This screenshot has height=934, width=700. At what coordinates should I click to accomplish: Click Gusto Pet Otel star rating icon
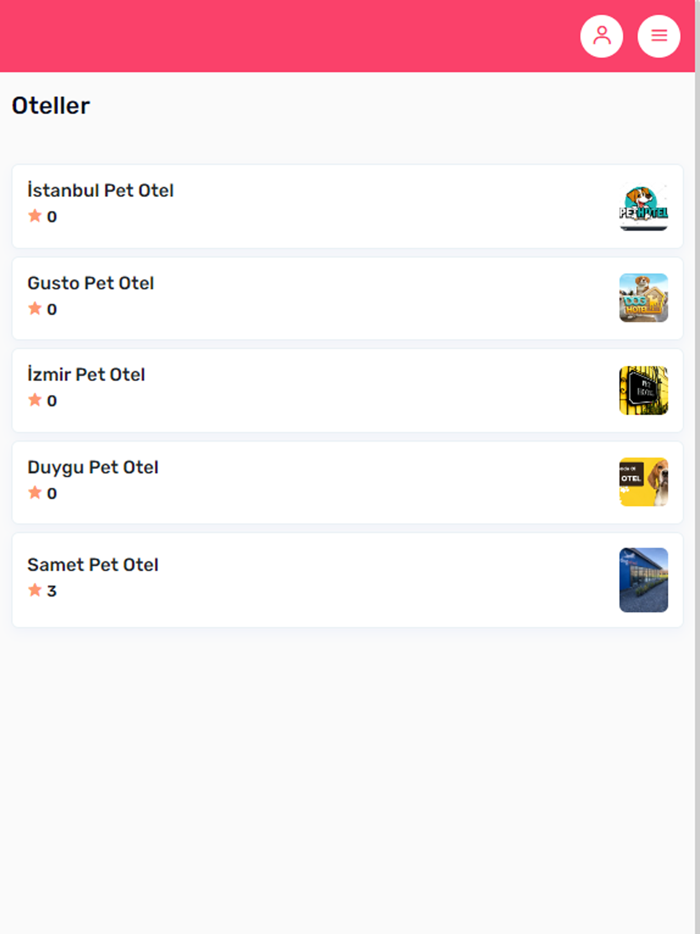[x=35, y=309]
